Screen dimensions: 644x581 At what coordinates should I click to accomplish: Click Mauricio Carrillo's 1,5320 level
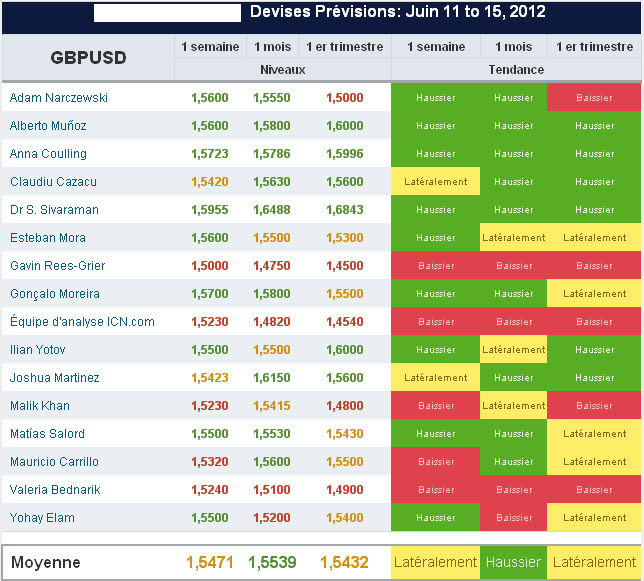coord(210,462)
